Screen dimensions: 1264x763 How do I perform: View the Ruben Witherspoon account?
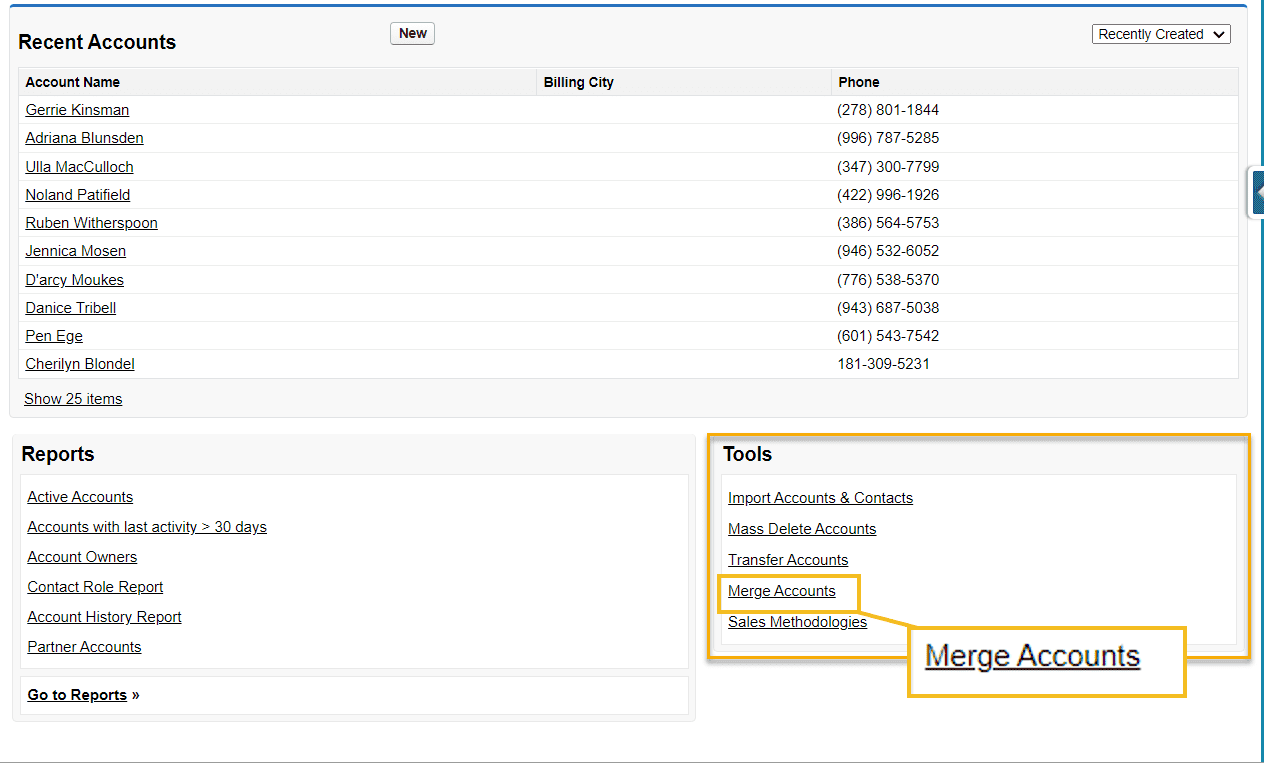tap(91, 222)
